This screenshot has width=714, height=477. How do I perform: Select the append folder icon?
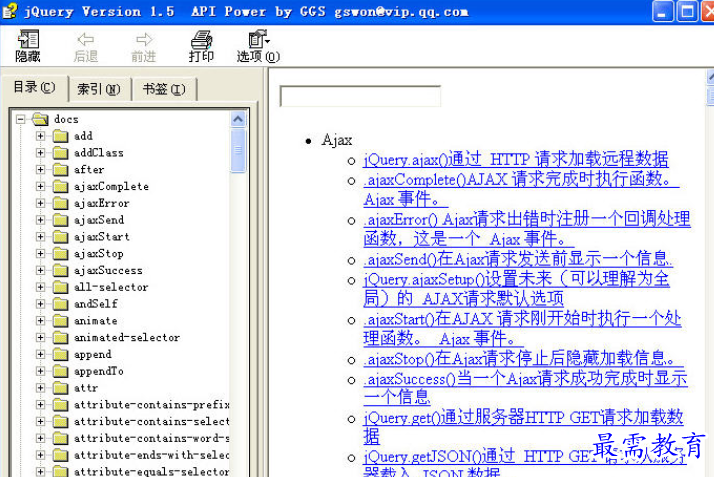pos(60,355)
